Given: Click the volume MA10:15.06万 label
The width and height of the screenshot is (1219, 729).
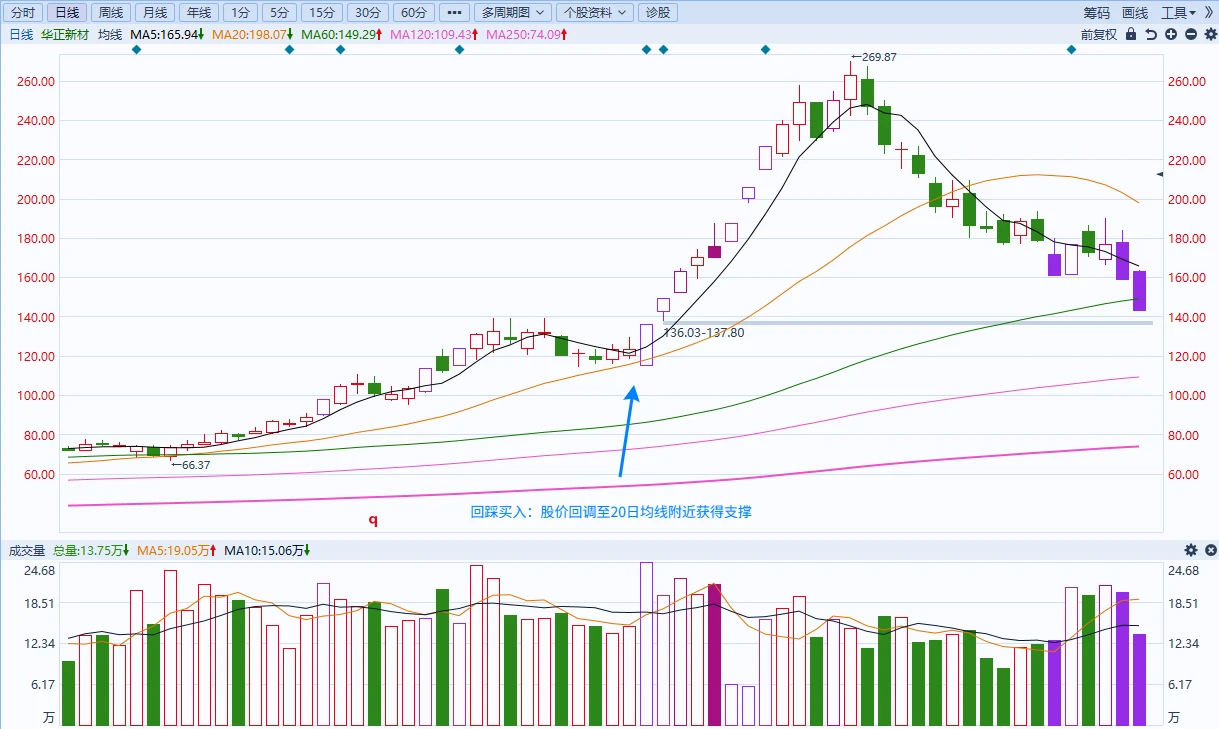Looking at the screenshot, I should [269, 550].
